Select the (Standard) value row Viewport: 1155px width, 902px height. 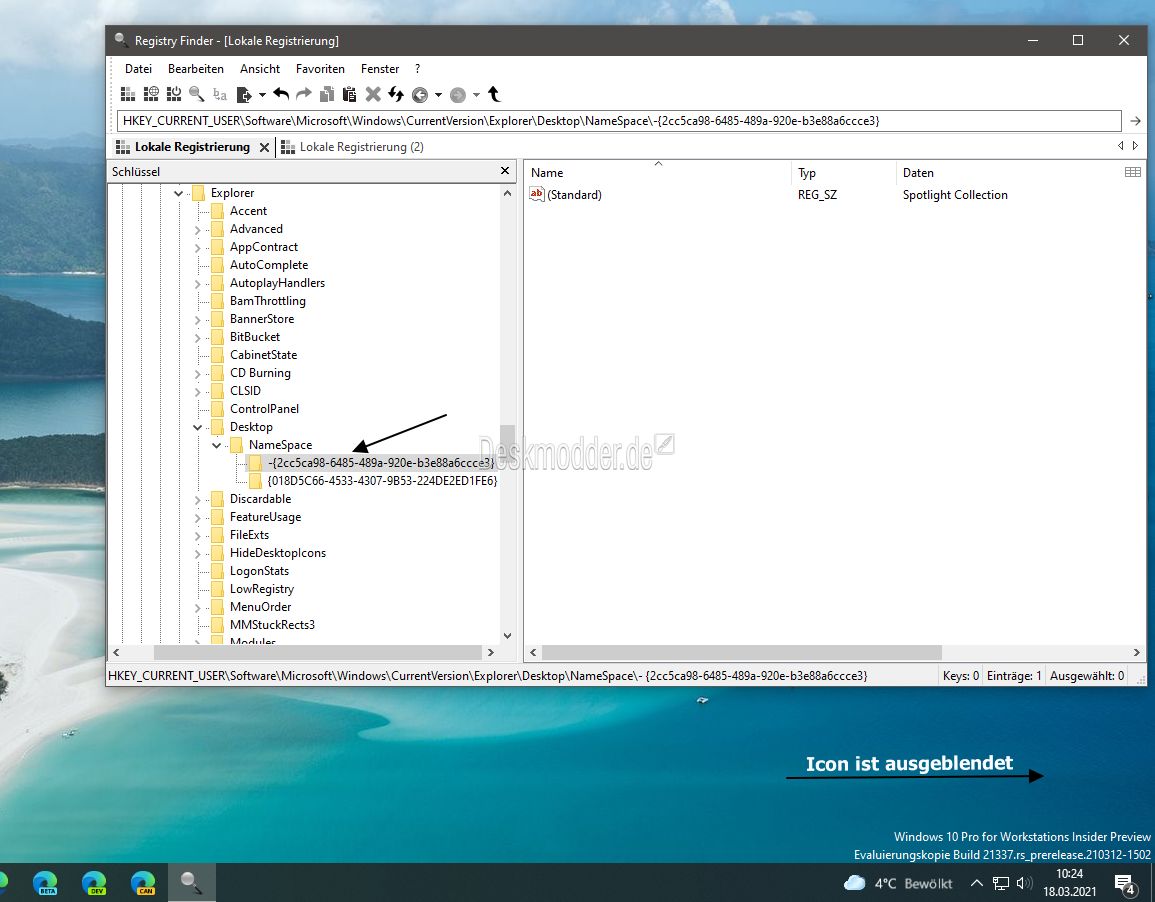point(835,195)
